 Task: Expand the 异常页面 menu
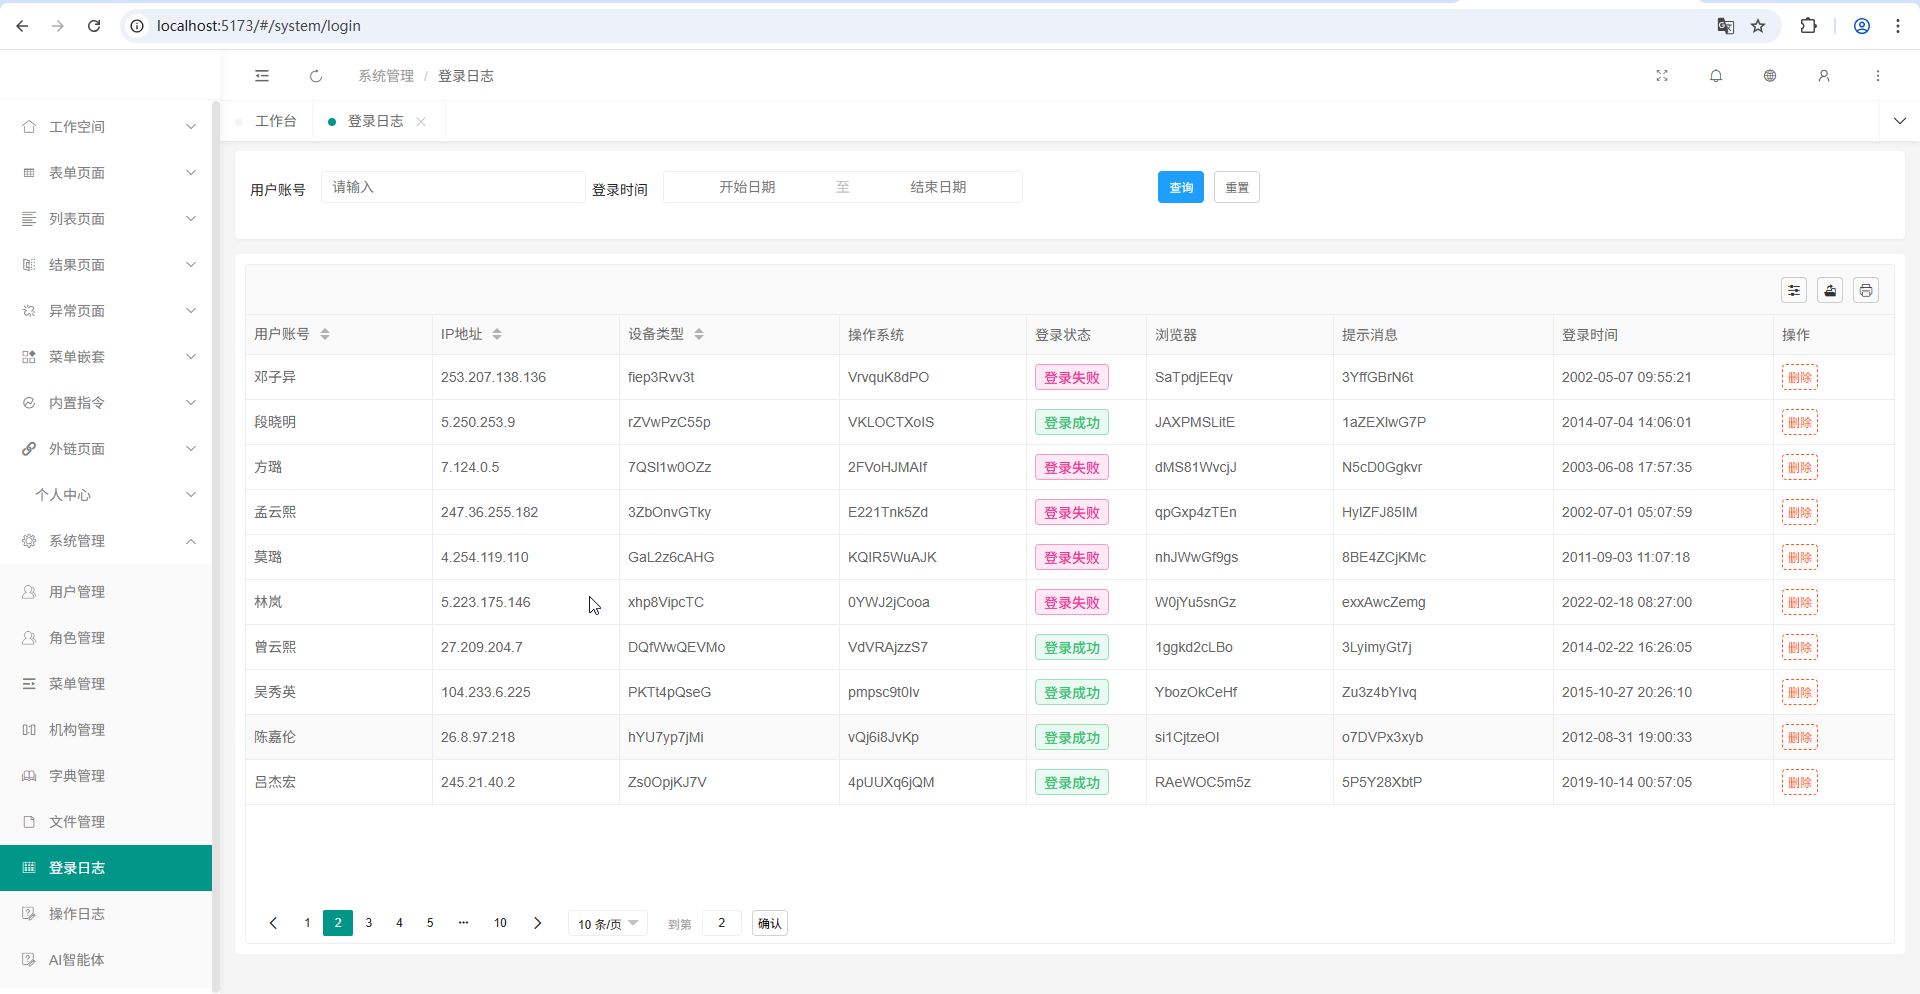click(x=106, y=311)
